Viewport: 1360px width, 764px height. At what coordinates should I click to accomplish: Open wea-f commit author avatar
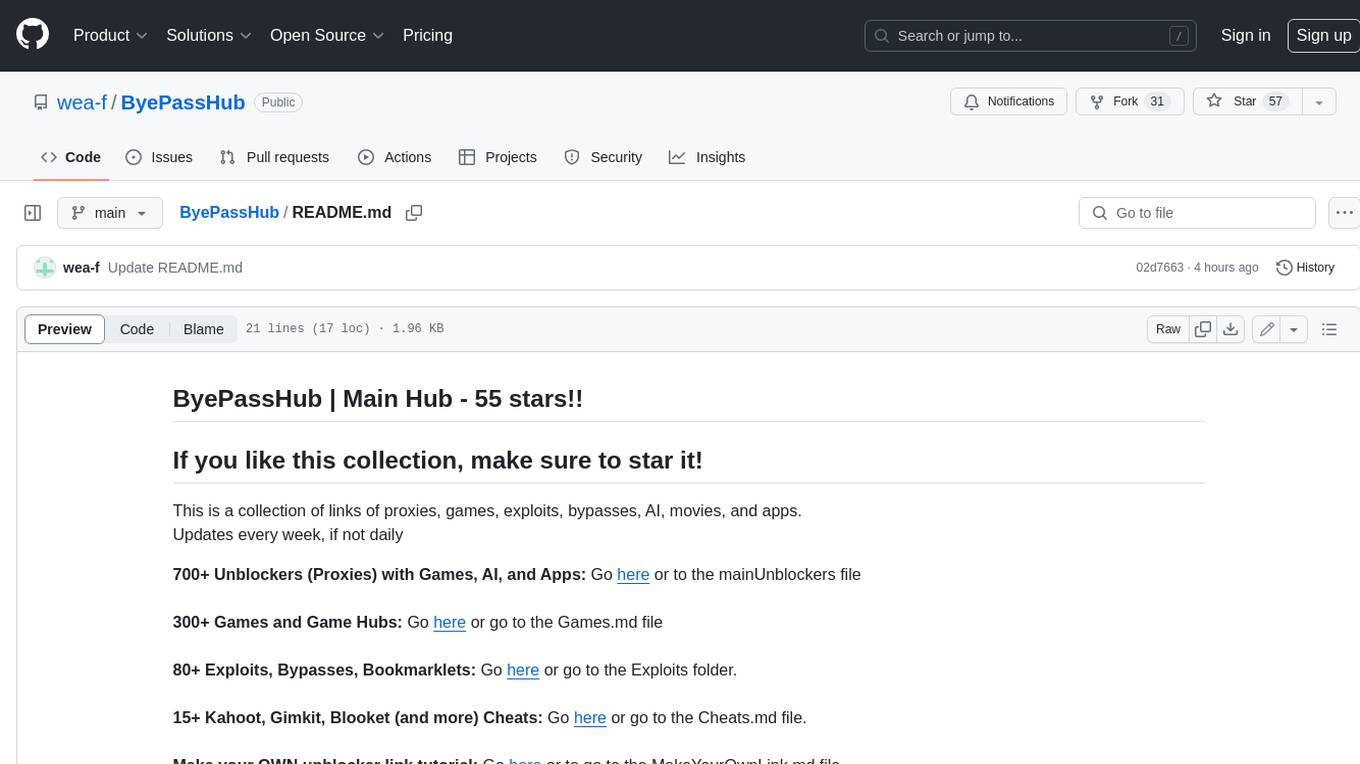point(44,268)
